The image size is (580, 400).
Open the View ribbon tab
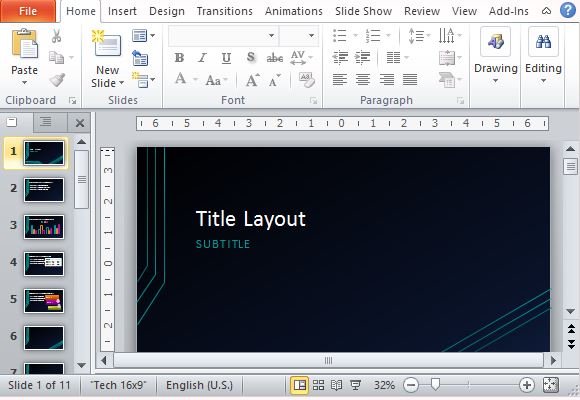464,11
